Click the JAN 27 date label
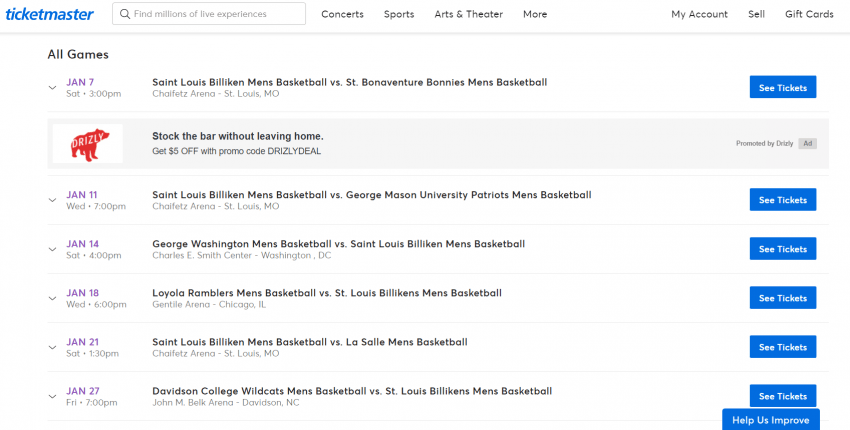 click(82, 391)
